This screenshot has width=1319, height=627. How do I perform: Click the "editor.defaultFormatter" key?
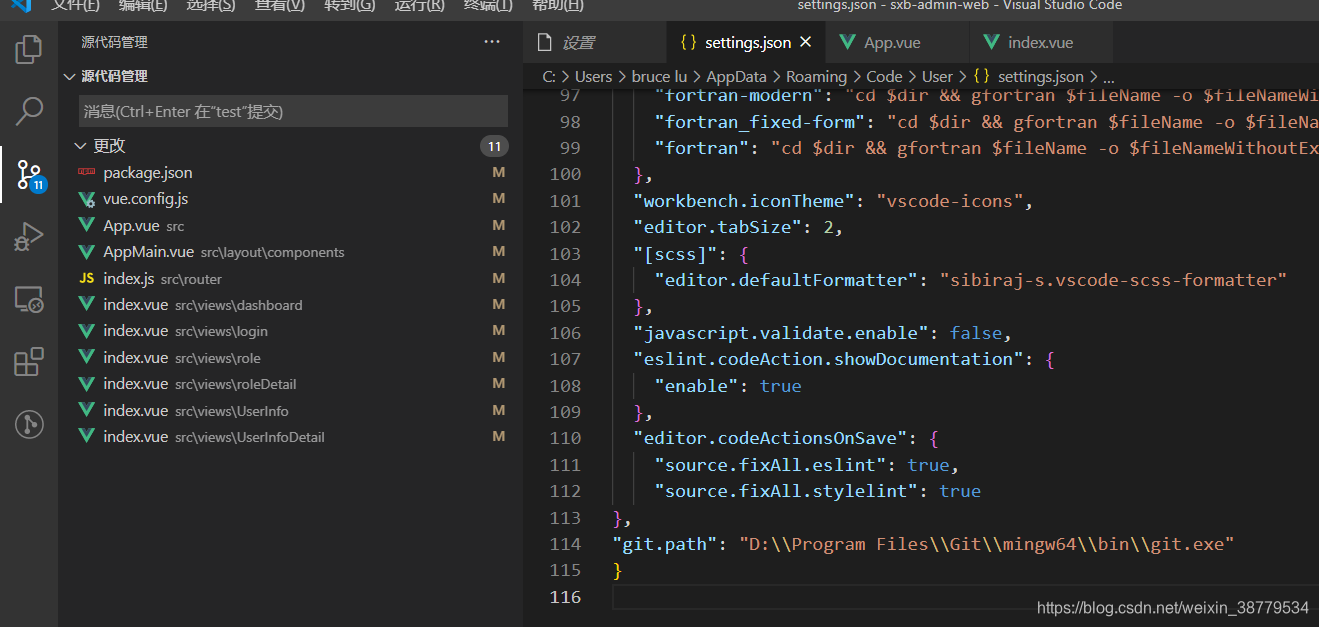coord(785,280)
